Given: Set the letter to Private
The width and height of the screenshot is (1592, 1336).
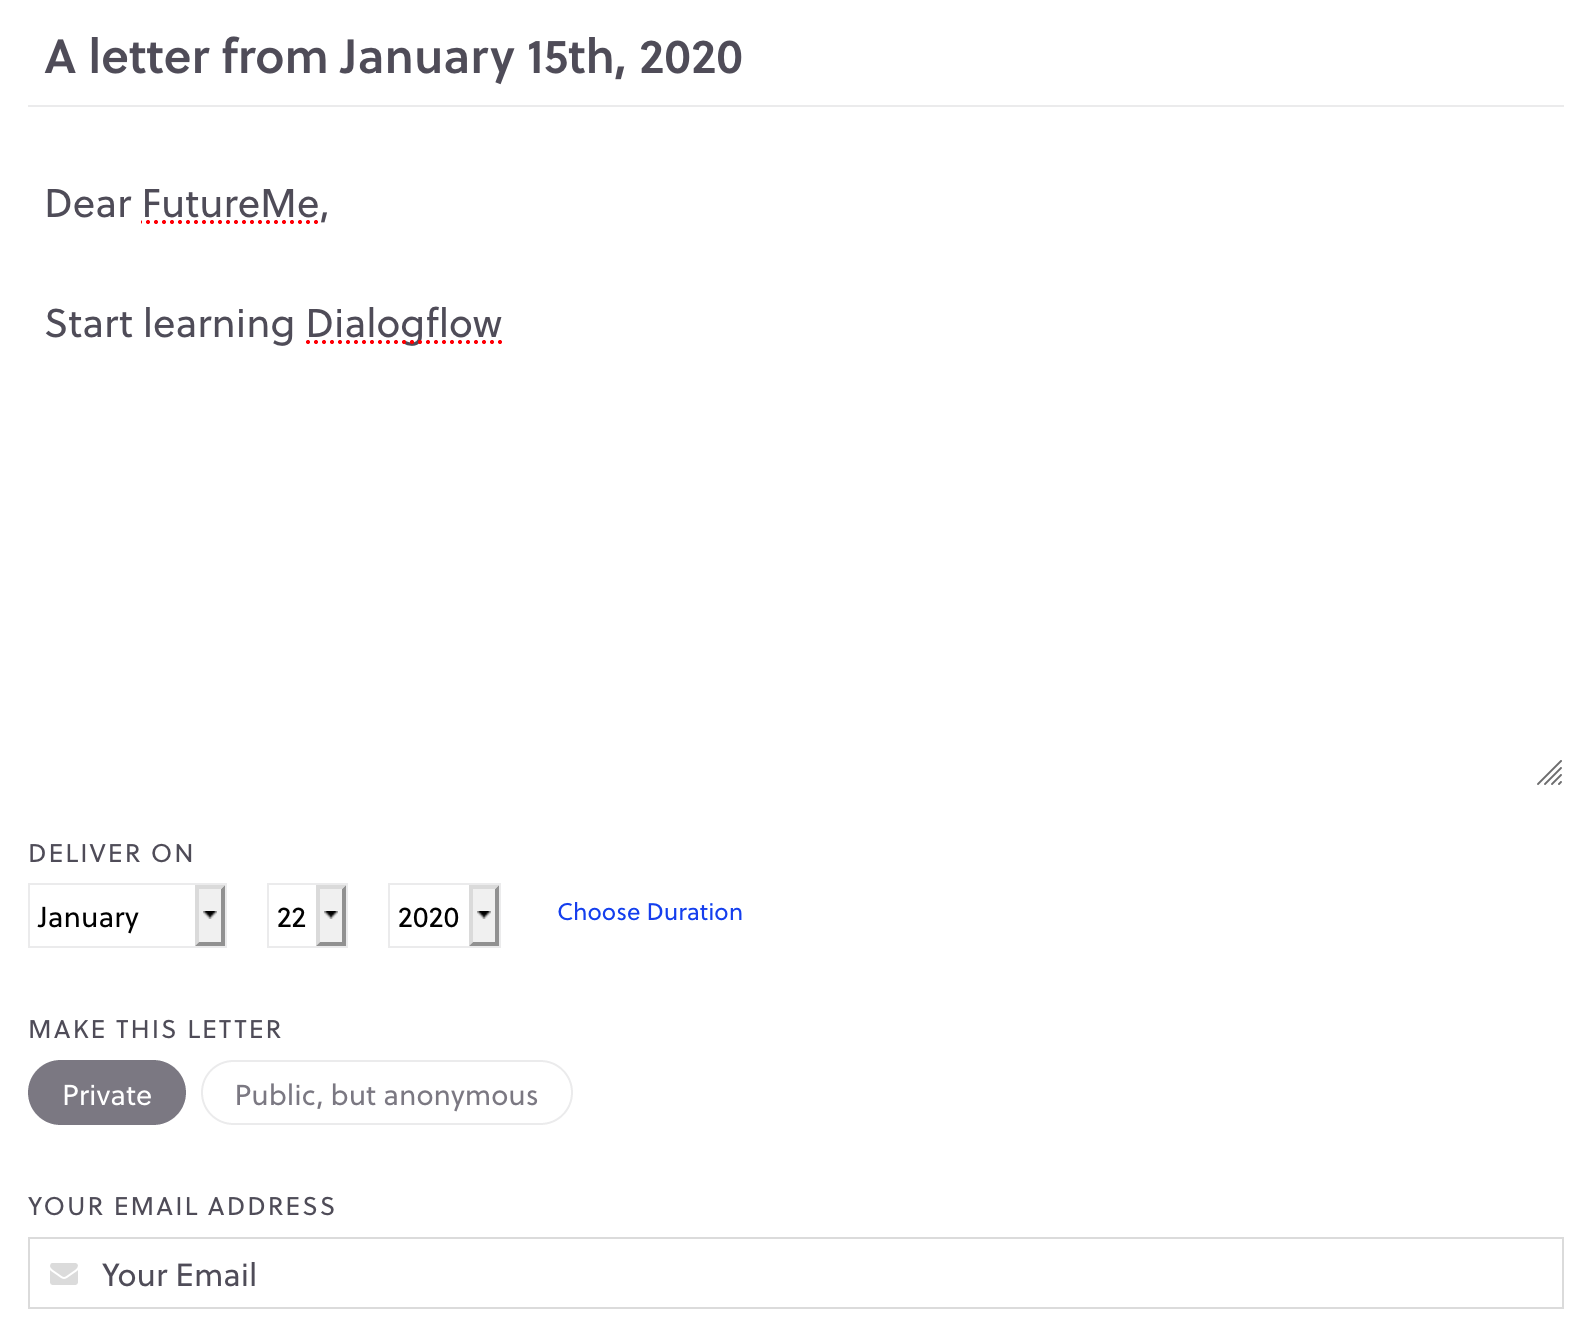Looking at the screenshot, I should coord(107,1094).
